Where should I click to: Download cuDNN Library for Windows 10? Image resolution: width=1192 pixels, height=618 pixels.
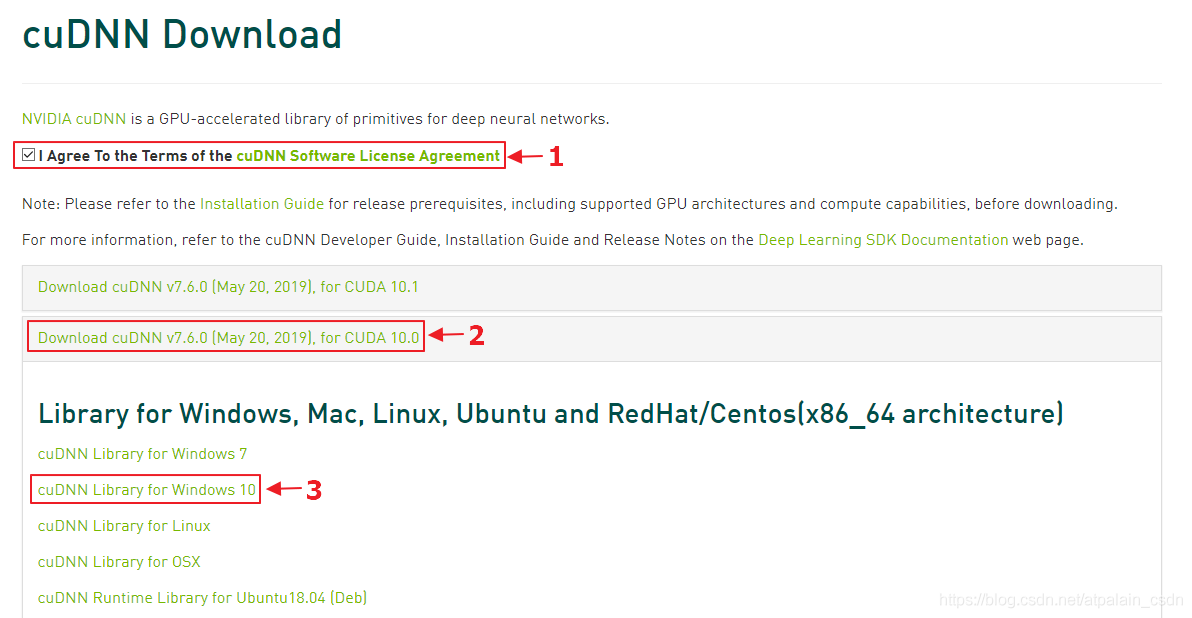(x=147, y=490)
